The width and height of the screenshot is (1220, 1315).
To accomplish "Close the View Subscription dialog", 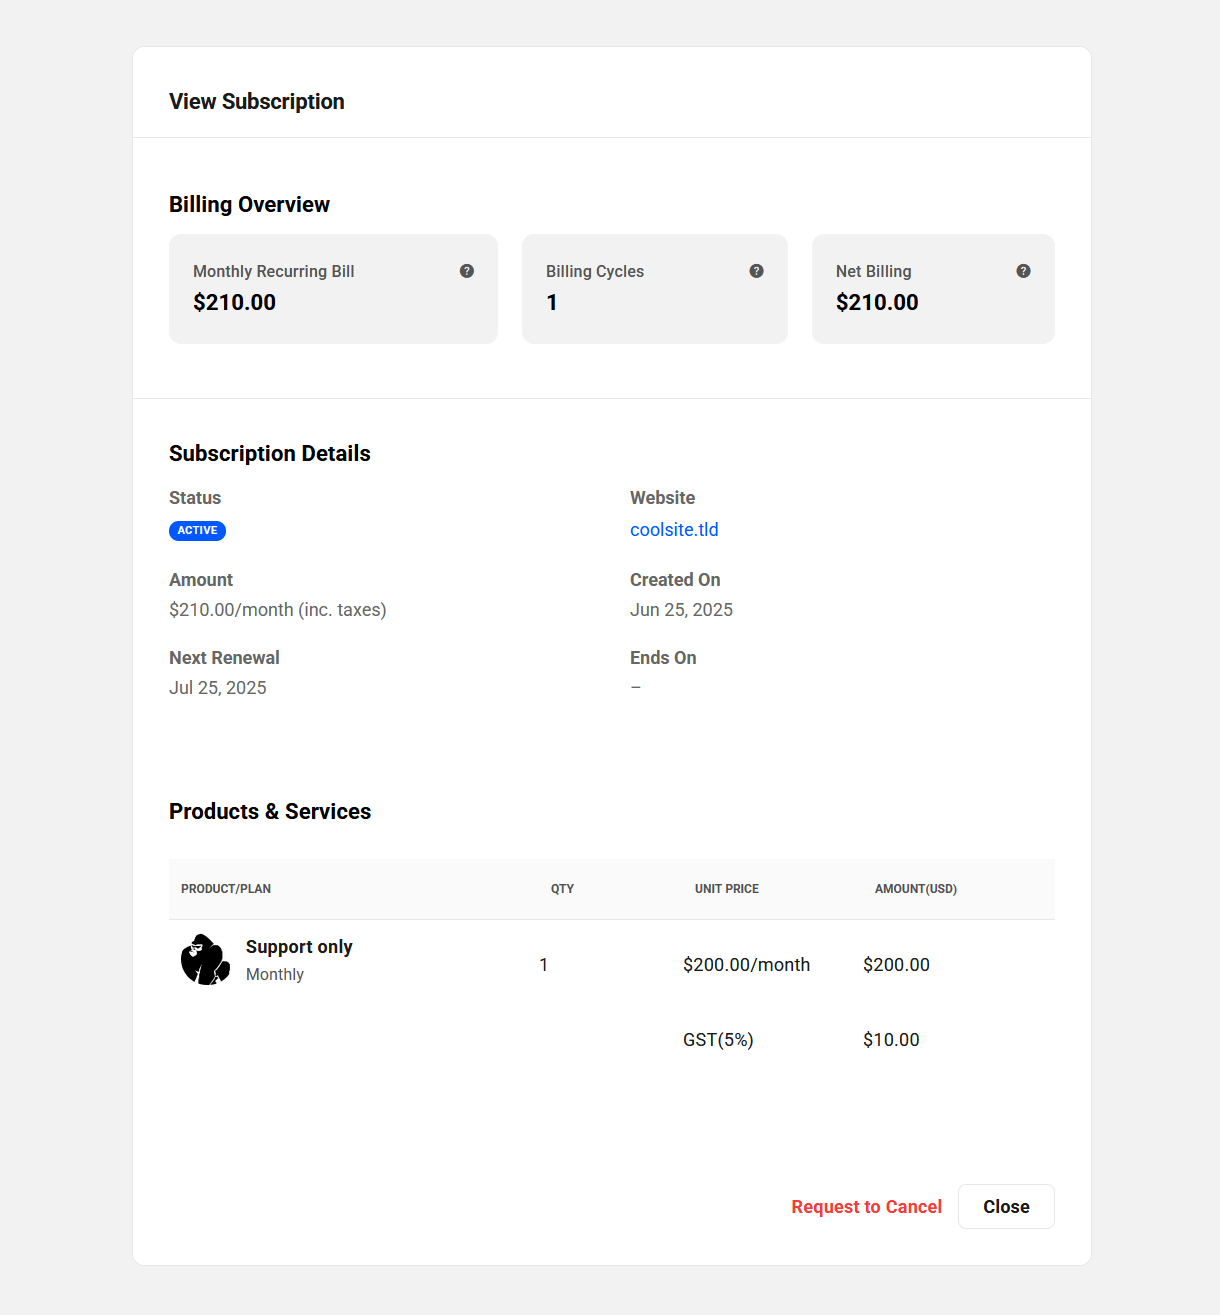I will pos(1005,1206).
